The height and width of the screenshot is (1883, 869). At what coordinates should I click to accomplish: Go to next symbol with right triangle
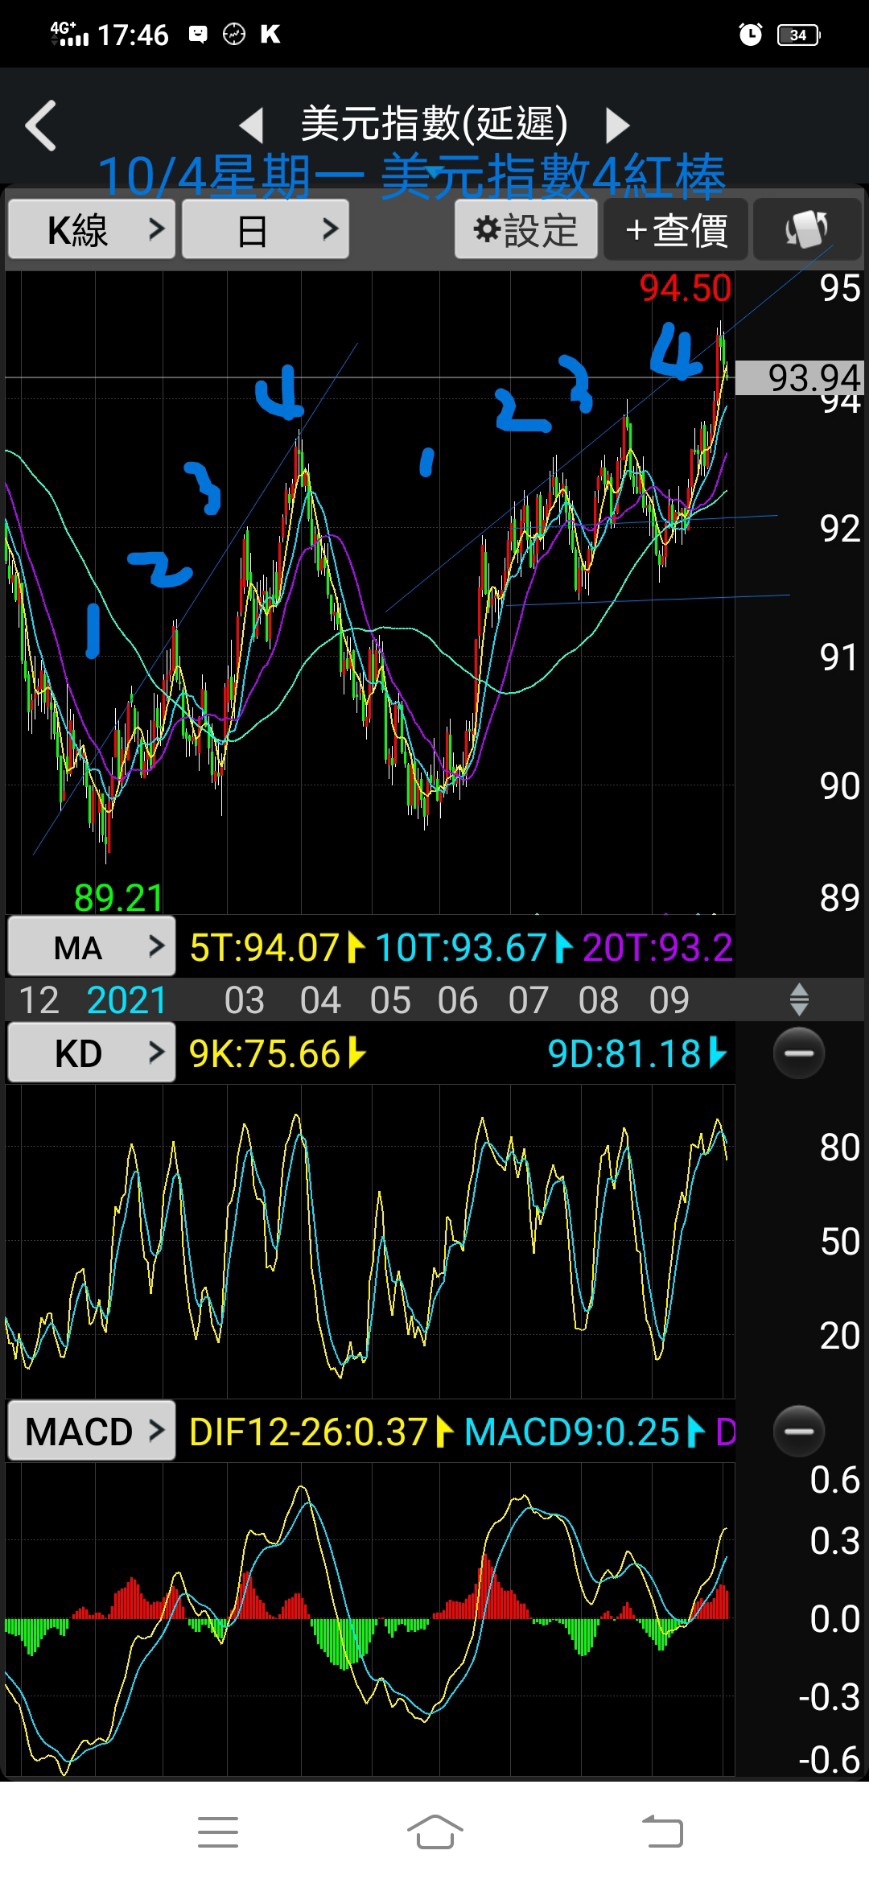click(x=618, y=126)
